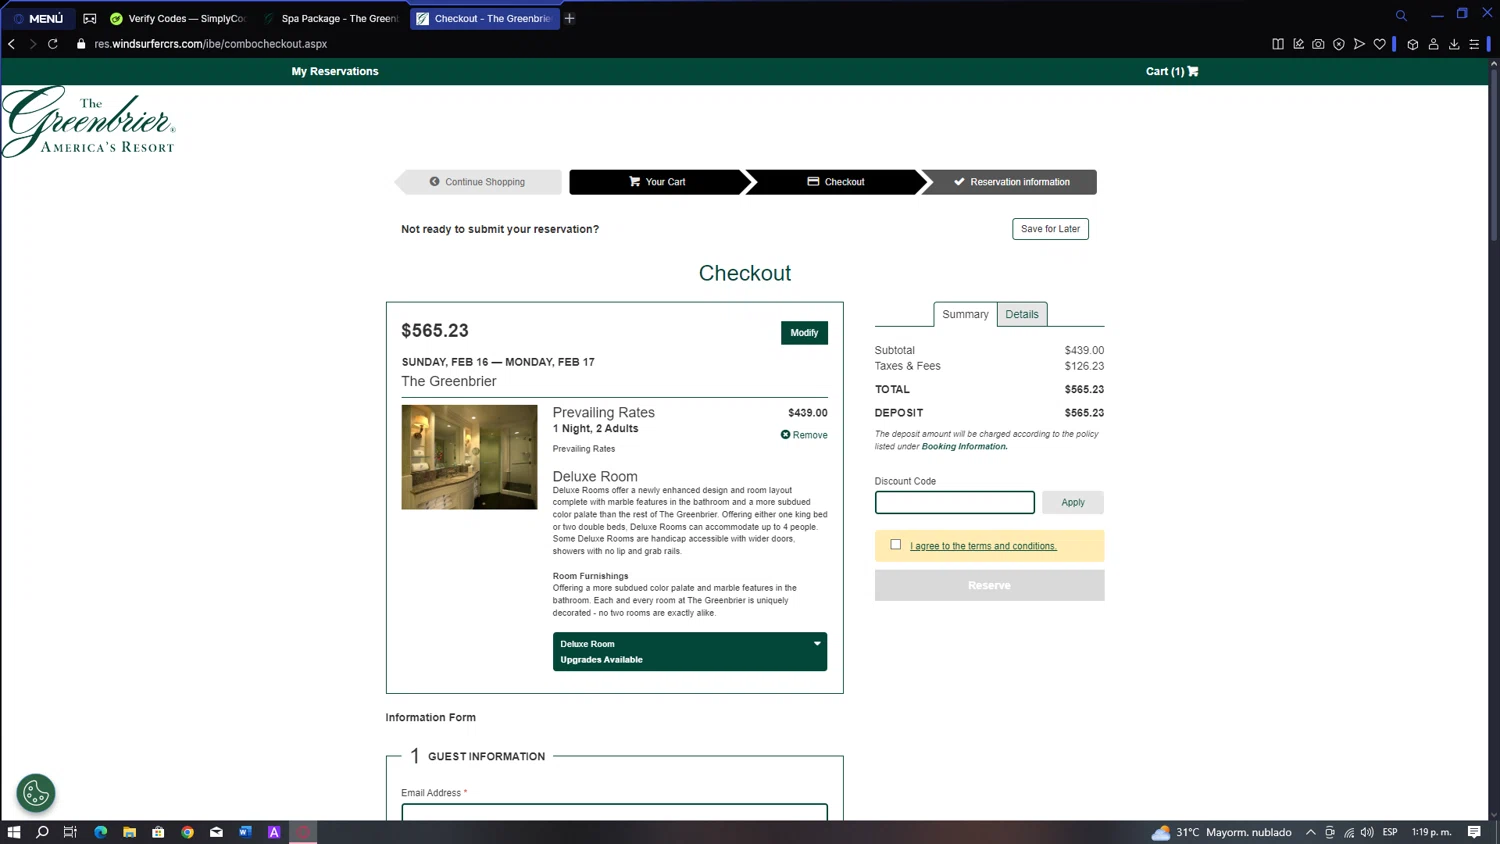Click the Modify reservation button
This screenshot has height=844, width=1500.
tap(804, 332)
